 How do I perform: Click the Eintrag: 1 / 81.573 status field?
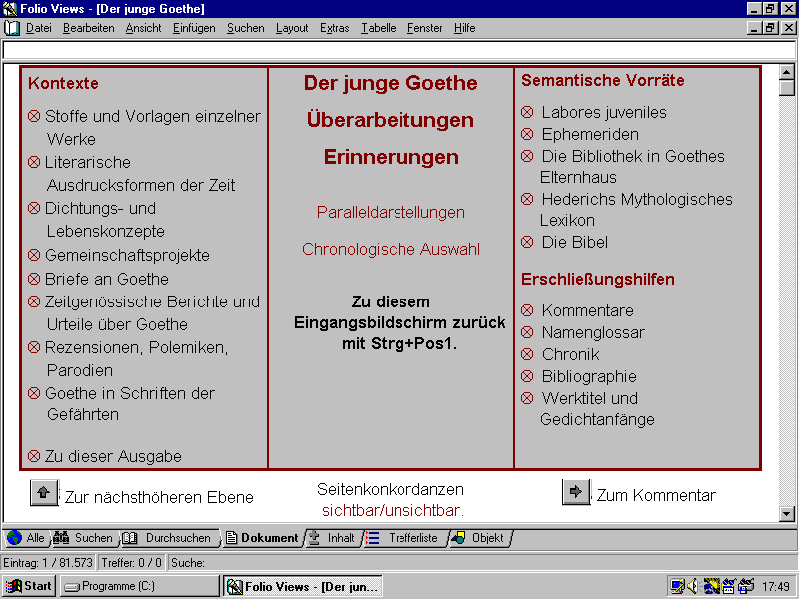[x=48, y=563]
